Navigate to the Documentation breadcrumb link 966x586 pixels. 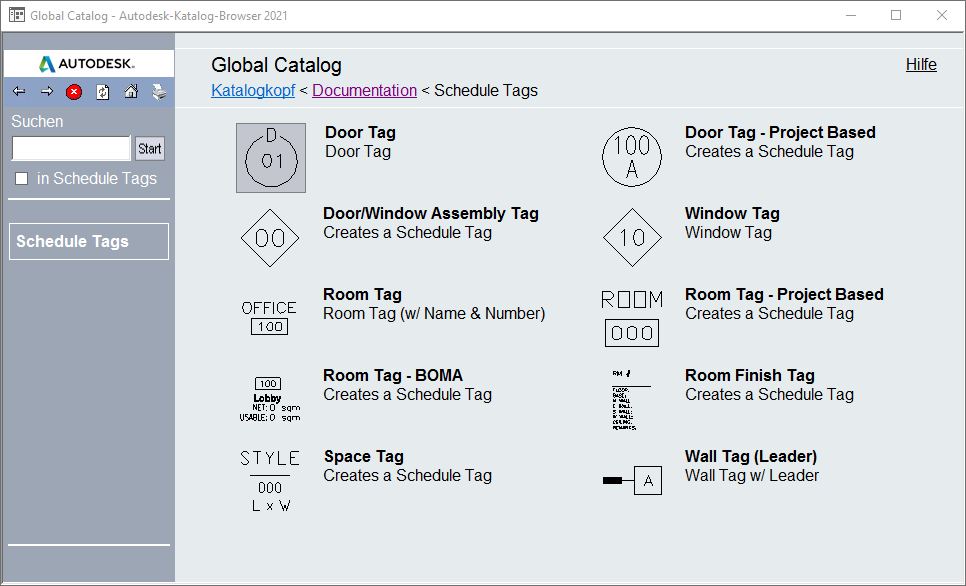(364, 91)
